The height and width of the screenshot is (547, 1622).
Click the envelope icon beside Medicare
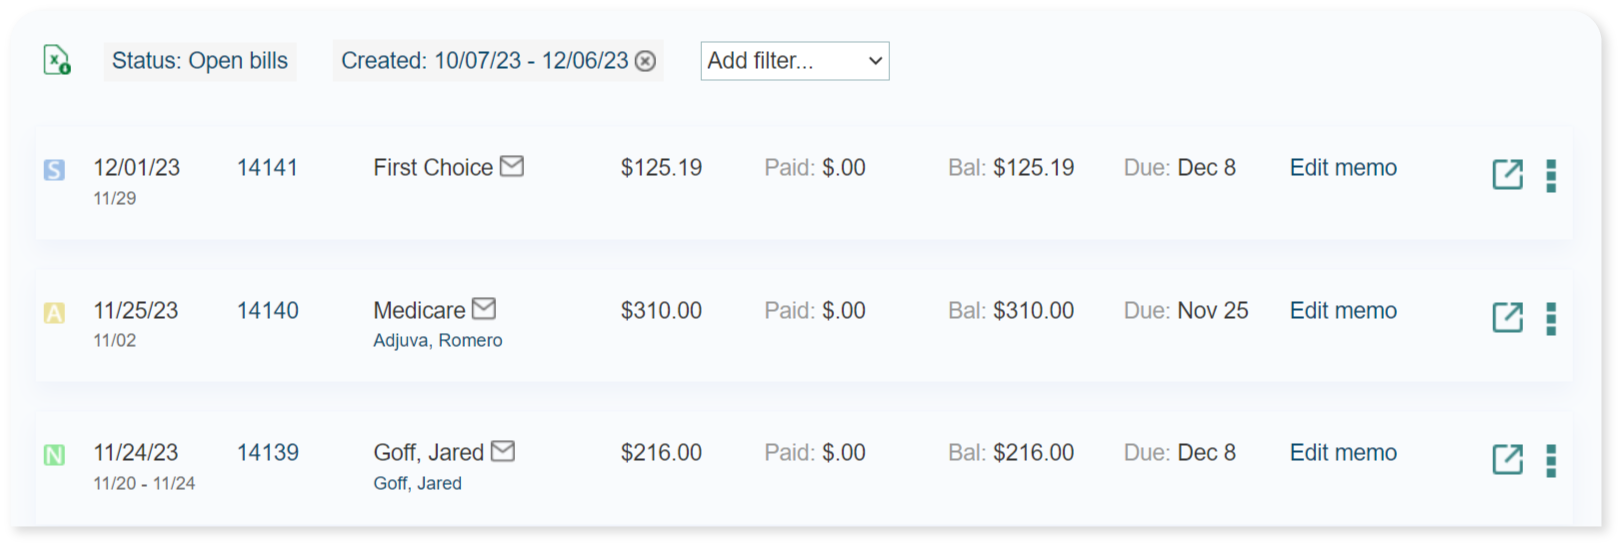484,309
